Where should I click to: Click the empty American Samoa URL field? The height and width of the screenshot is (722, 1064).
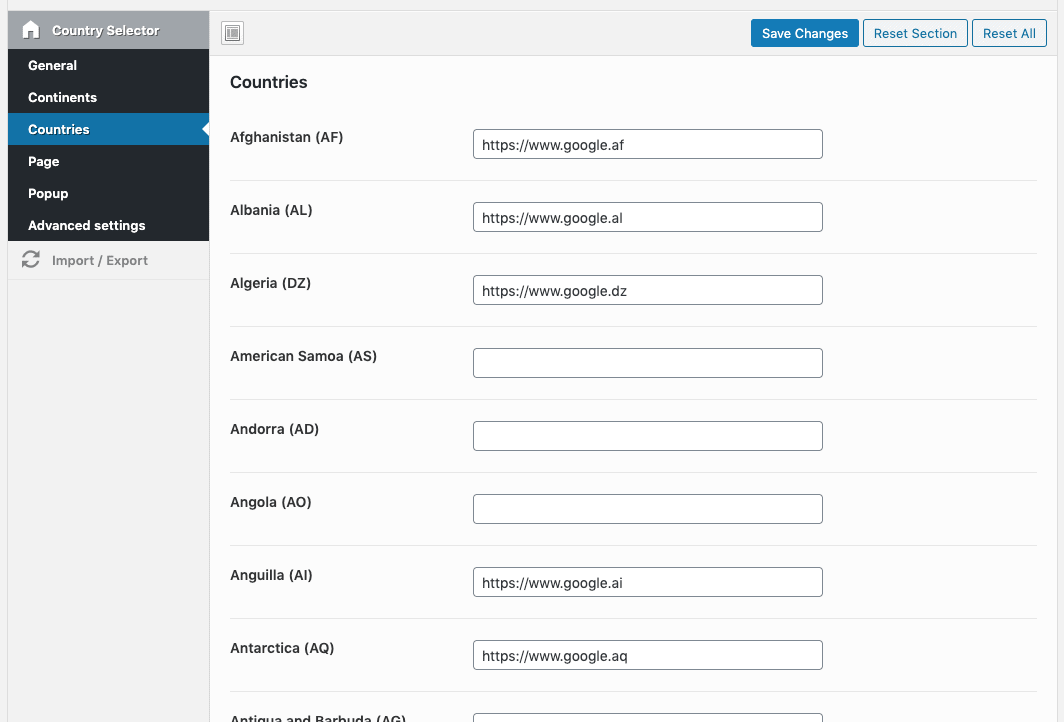tap(647, 362)
